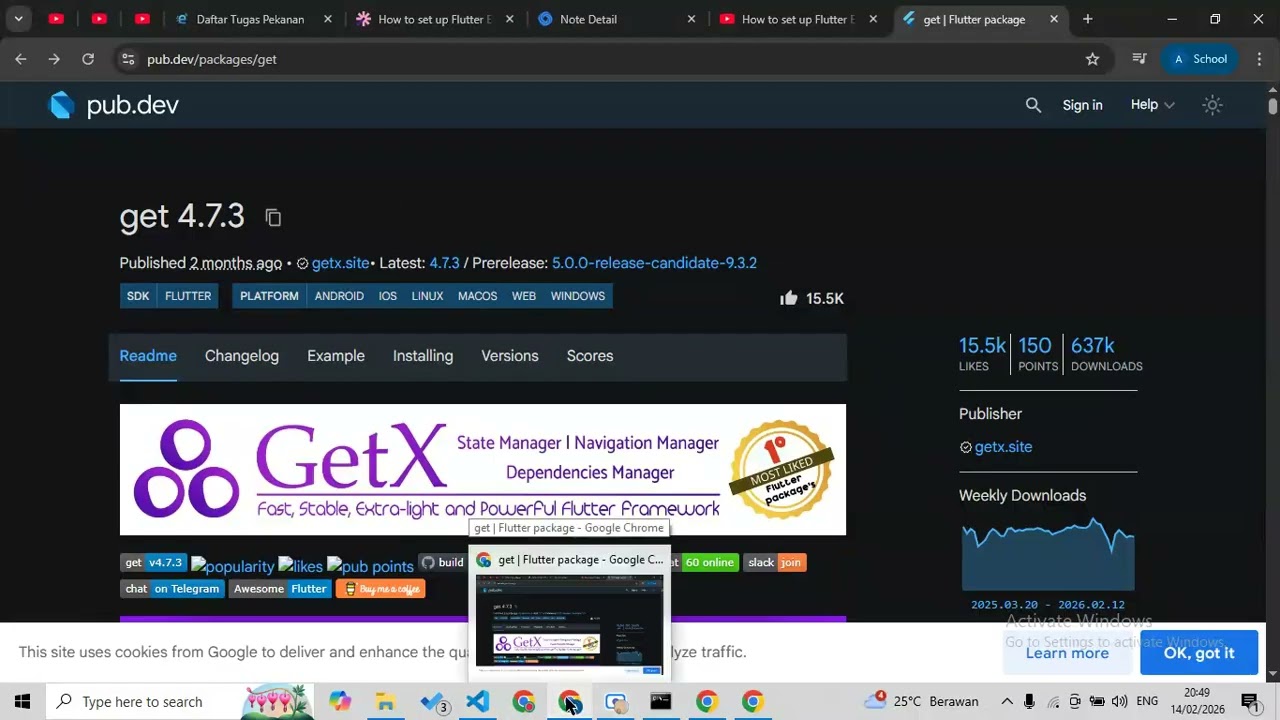This screenshot has width=1280, height=720.
Task: Toggle the light/dark theme sun icon
Action: 1212,105
